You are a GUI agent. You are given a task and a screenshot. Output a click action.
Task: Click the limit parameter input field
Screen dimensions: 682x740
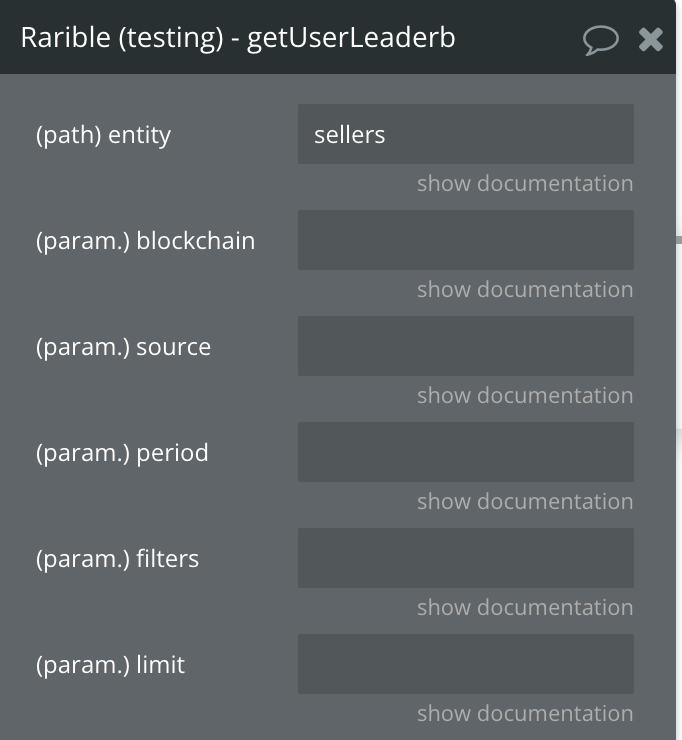tap(465, 664)
